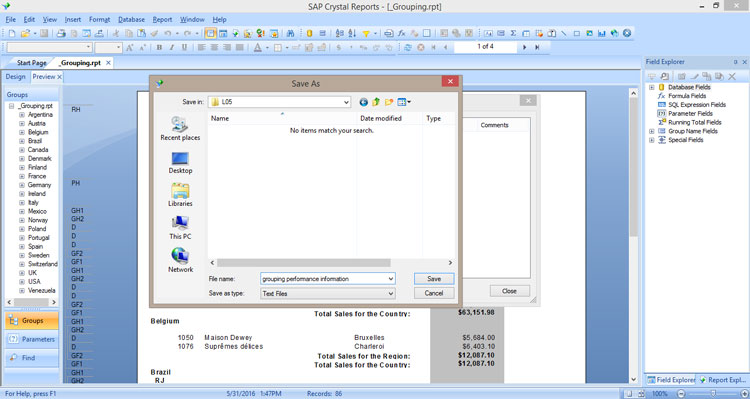Viewport: 750px width, 399px height.
Task: Open the File menu
Action: (11, 20)
